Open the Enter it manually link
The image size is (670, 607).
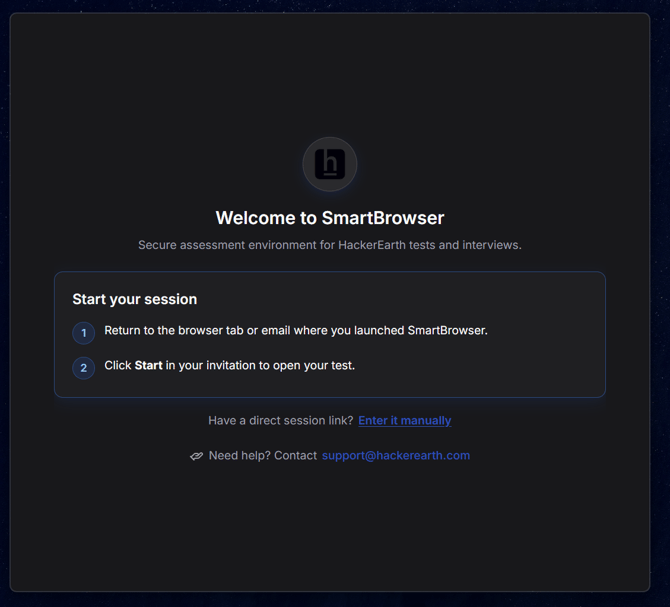[405, 421]
